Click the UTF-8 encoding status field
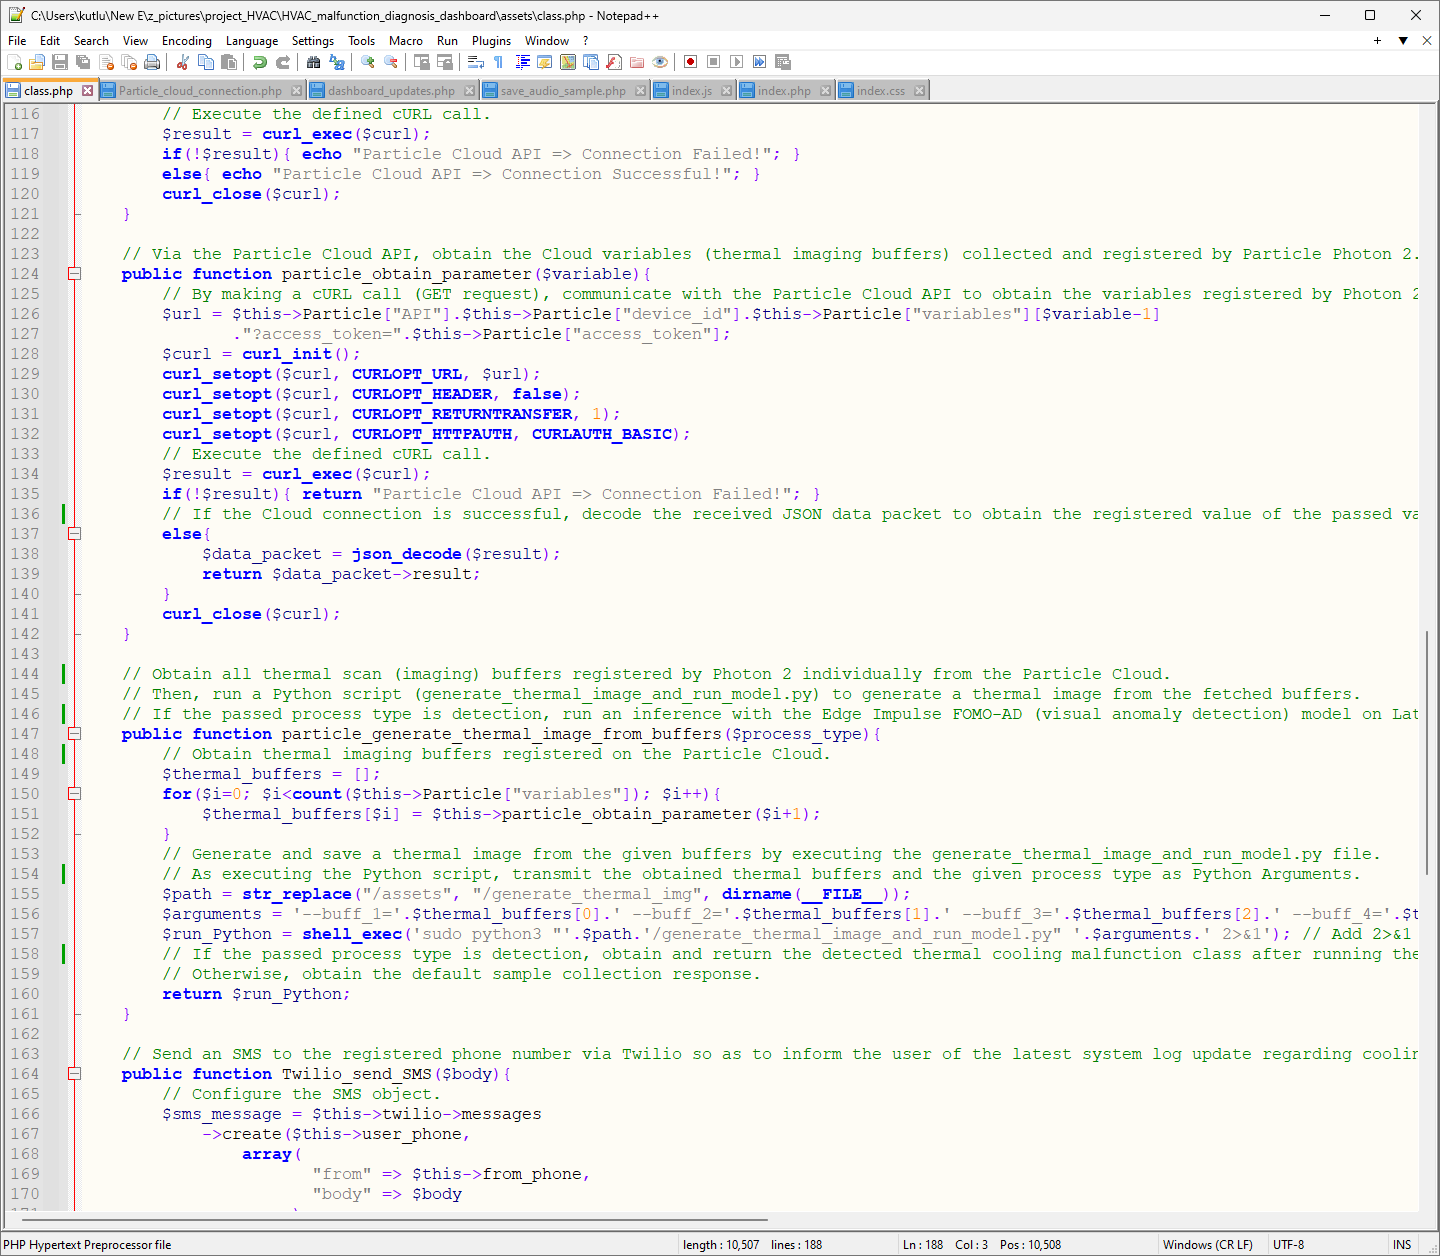This screenshot has height=1256, width=1440. coord(1288,1245)
